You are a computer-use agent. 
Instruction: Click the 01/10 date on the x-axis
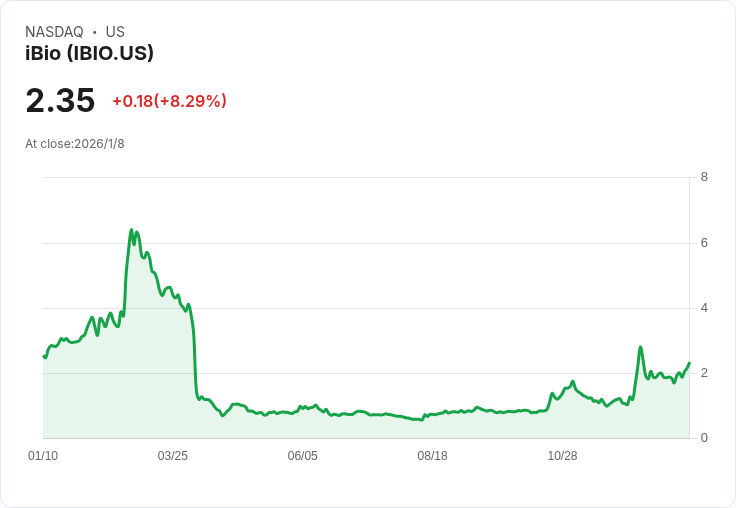pos(43,456)
